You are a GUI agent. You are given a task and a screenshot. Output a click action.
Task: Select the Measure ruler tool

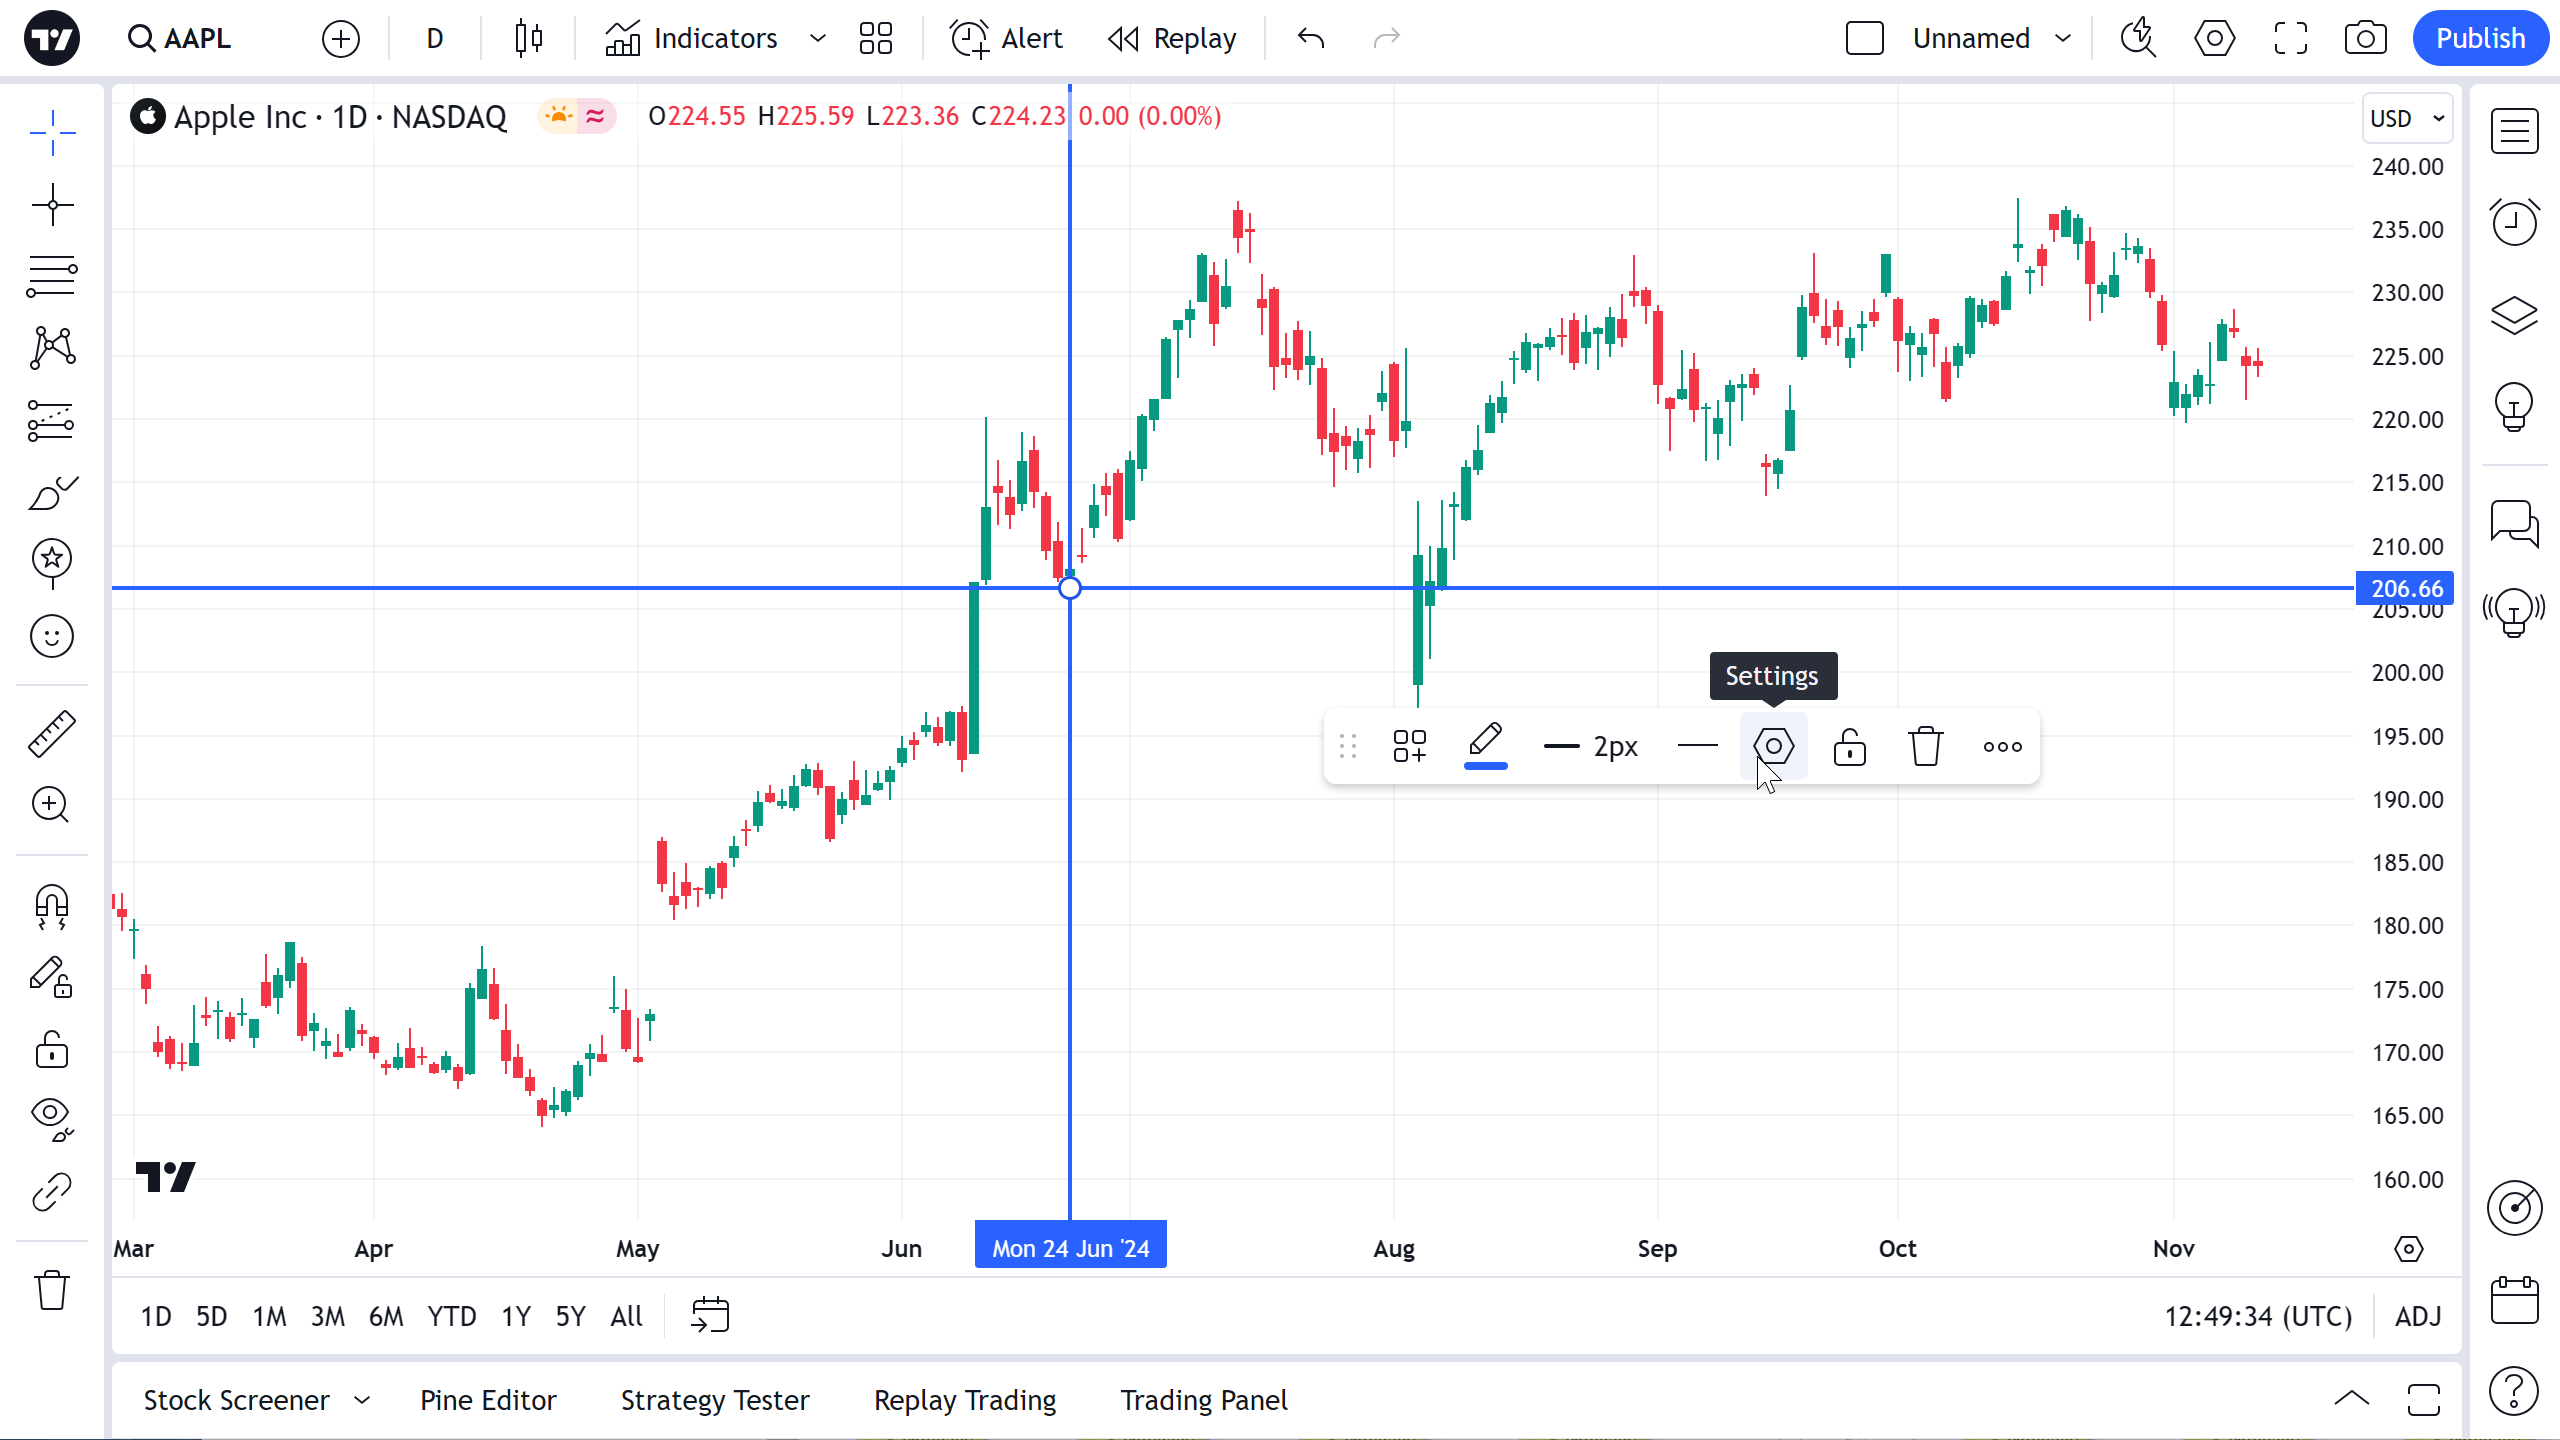52,734
